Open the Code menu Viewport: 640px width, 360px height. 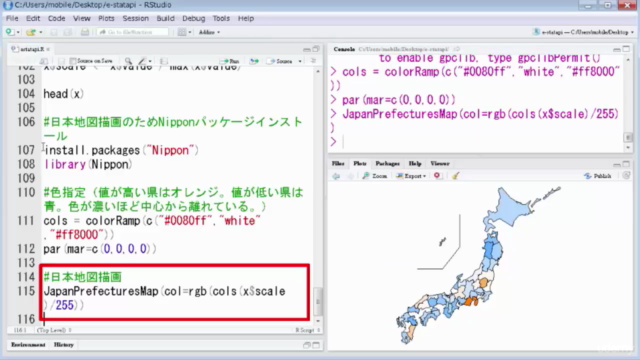pyautogui.click(x=56, y=18)
